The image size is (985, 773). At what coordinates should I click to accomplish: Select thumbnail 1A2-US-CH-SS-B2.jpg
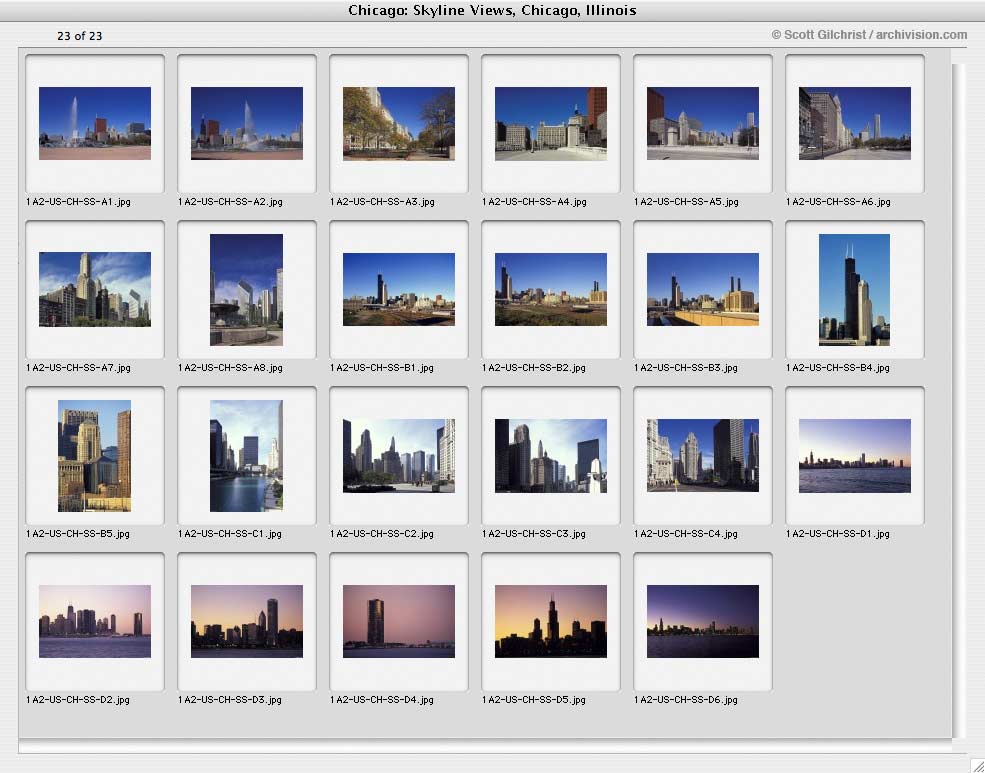coord(551,289)
